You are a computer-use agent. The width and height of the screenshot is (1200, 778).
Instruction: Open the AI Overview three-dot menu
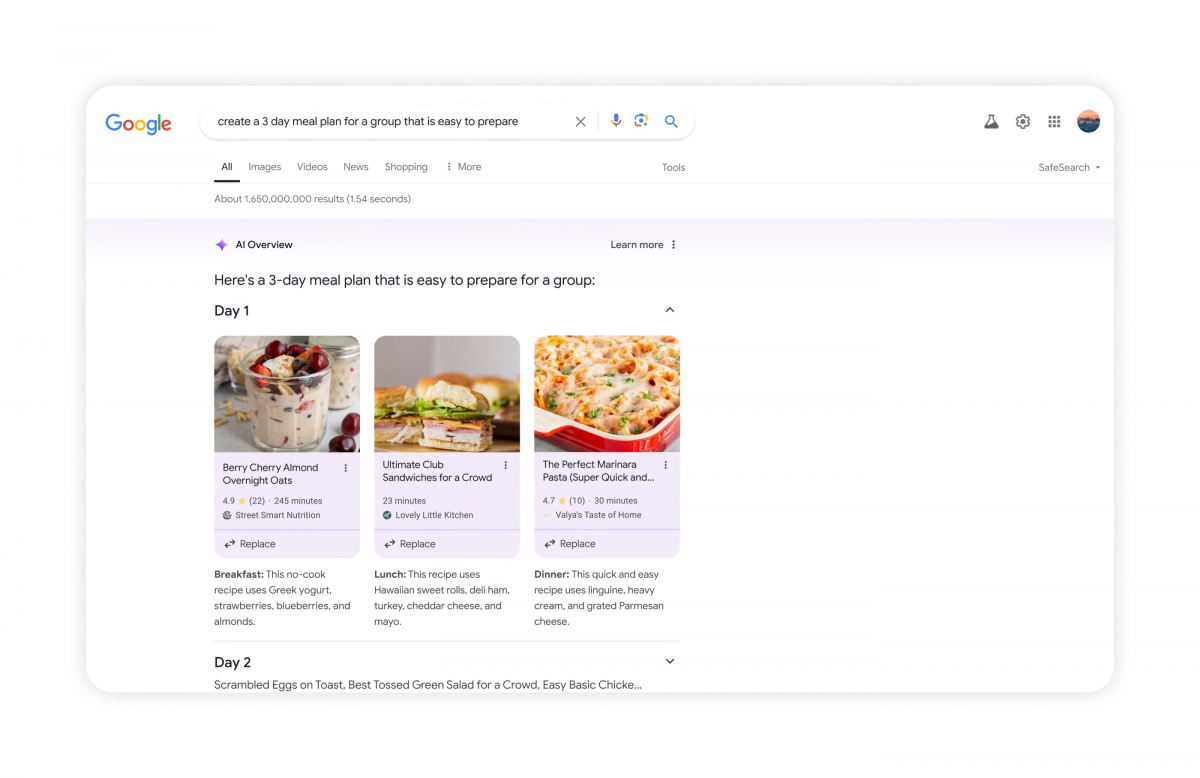[x=673, y=244]
